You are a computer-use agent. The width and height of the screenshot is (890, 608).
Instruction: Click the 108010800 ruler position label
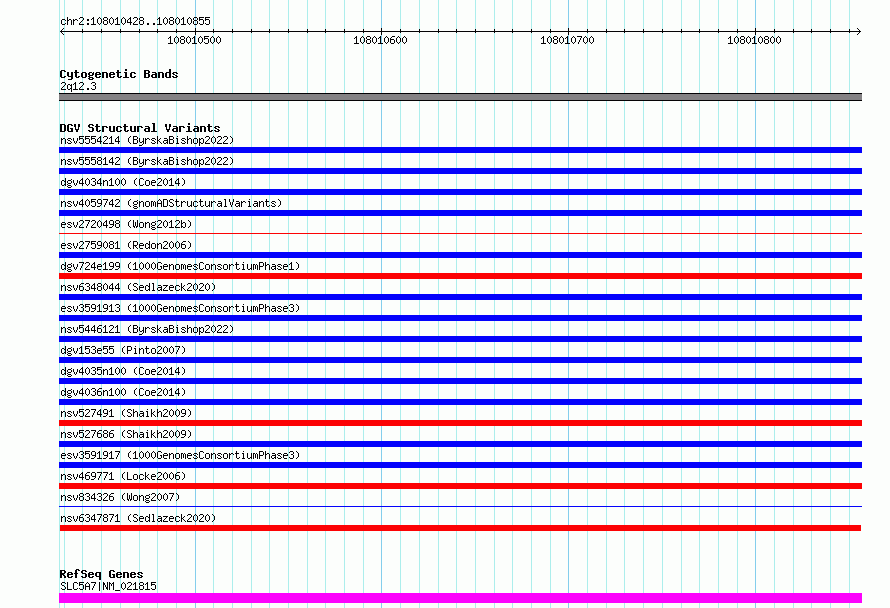coord(754,40)
